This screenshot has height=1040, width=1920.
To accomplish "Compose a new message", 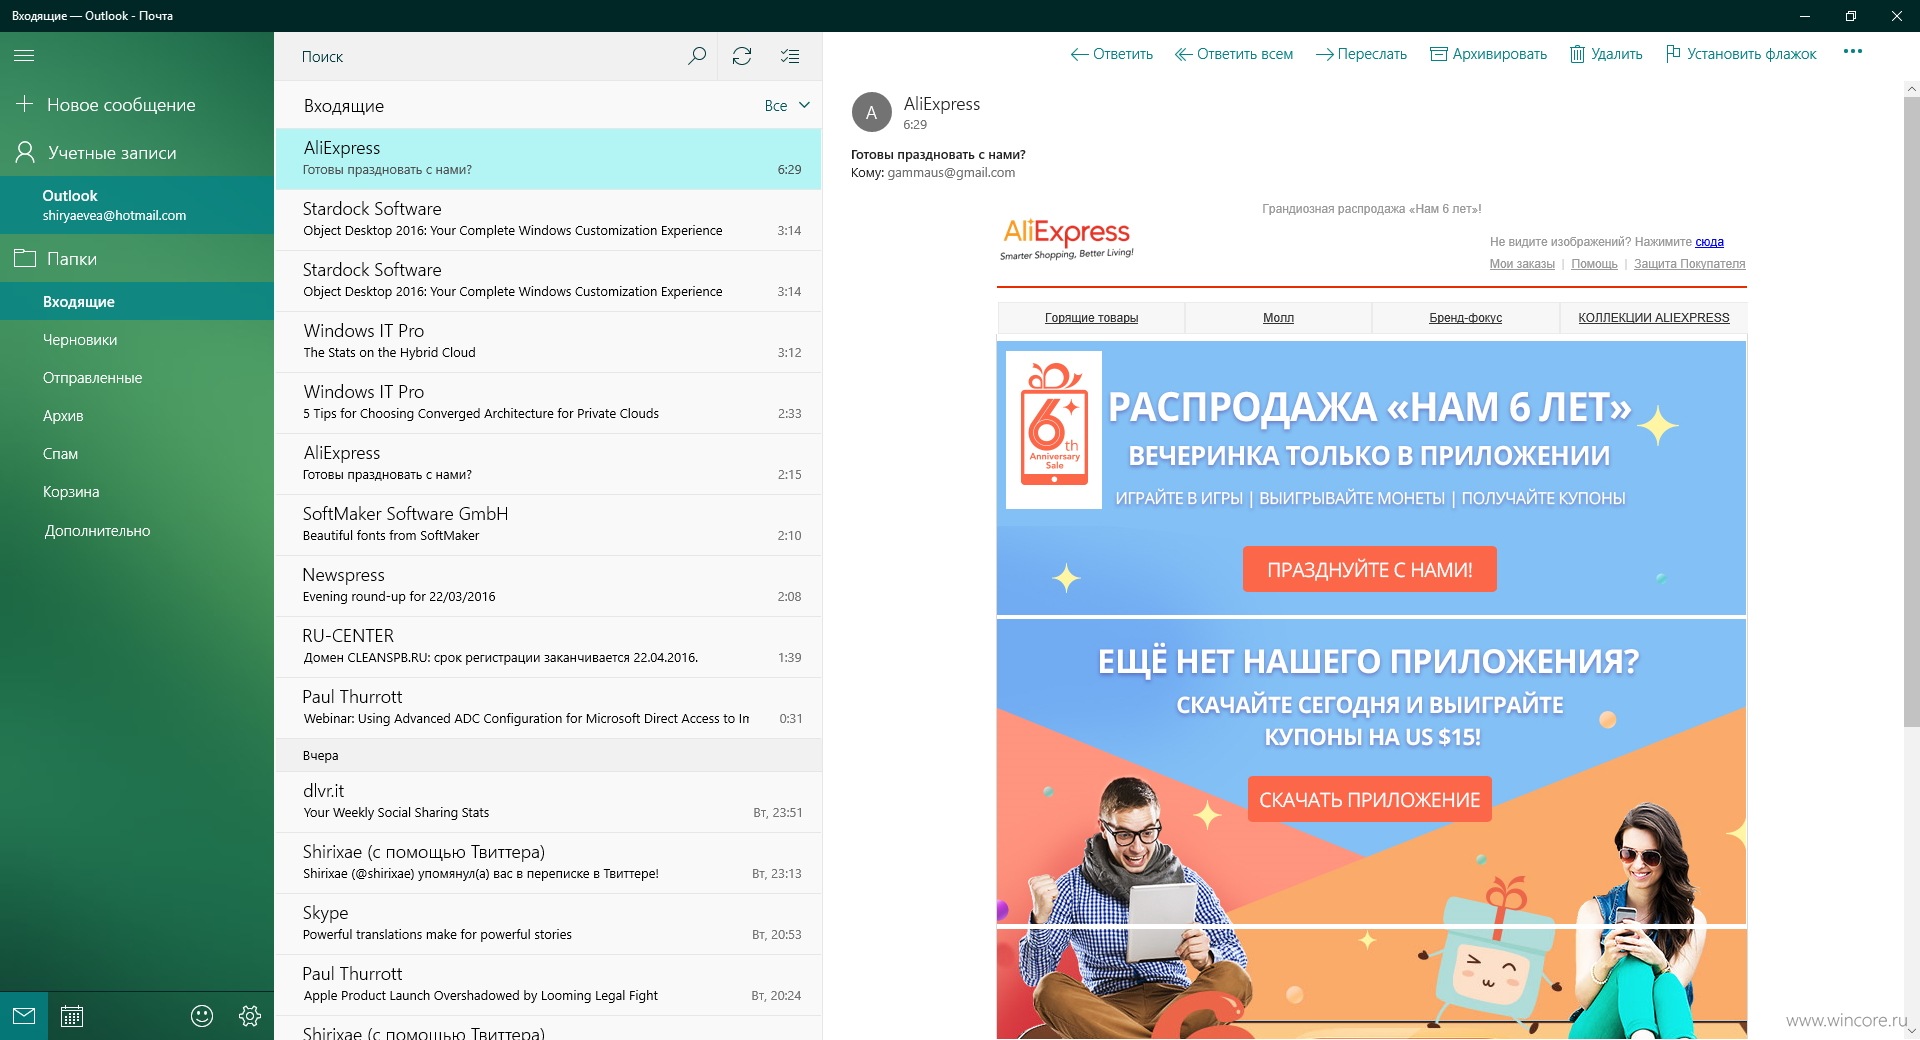I will click(137, 105).
